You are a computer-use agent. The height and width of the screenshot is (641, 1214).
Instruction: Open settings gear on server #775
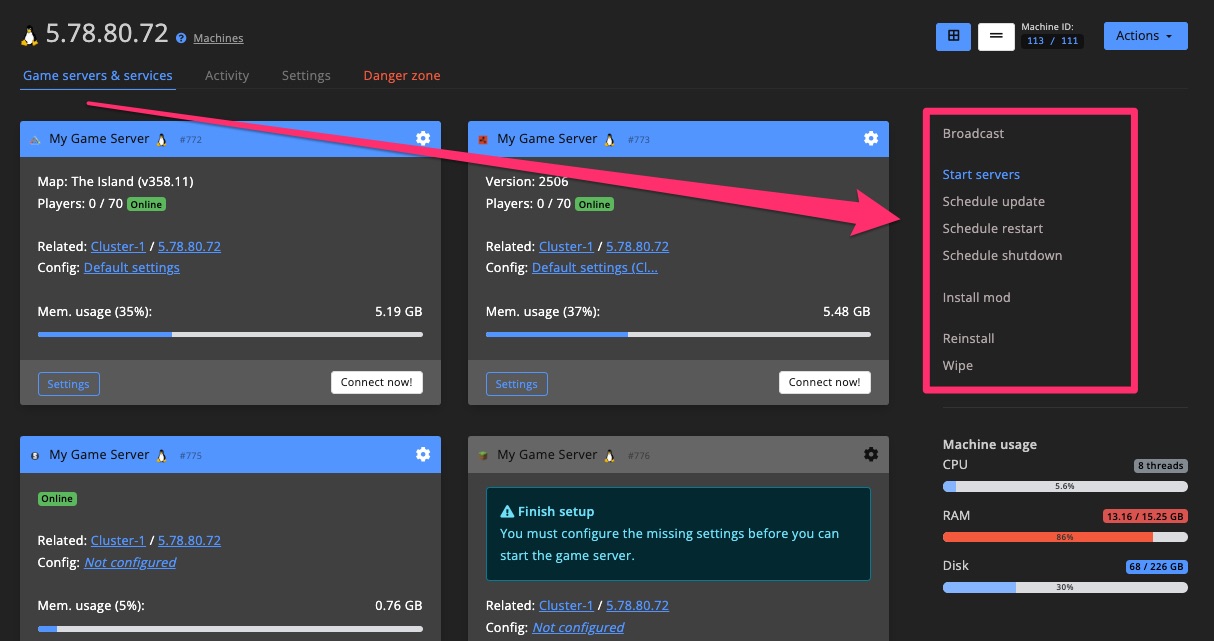click(423, 453)
